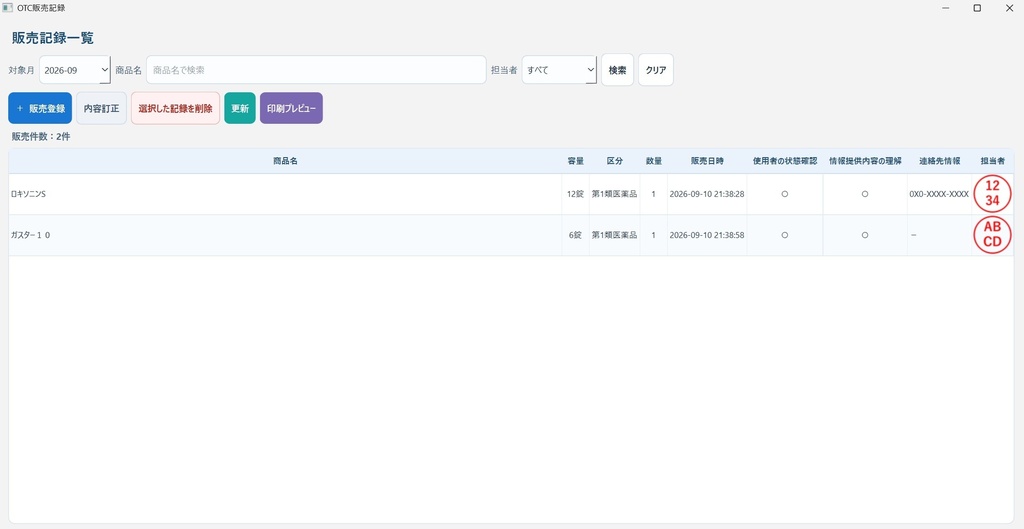Viewport: 1024px width, 529px height.
Task: Click the 販売登録 button
Action: [40, 108]
